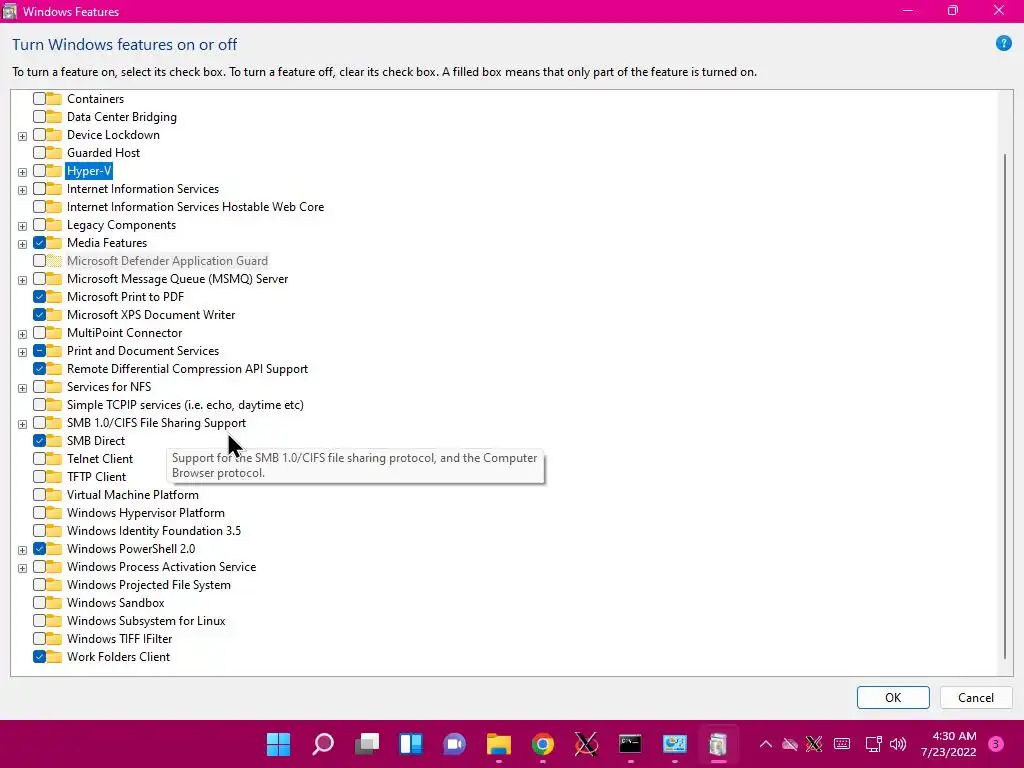The height and width of the screenshot is (768, 1024).
Task: Select Windows TIFF IFilter label
Action: point(120,639)
